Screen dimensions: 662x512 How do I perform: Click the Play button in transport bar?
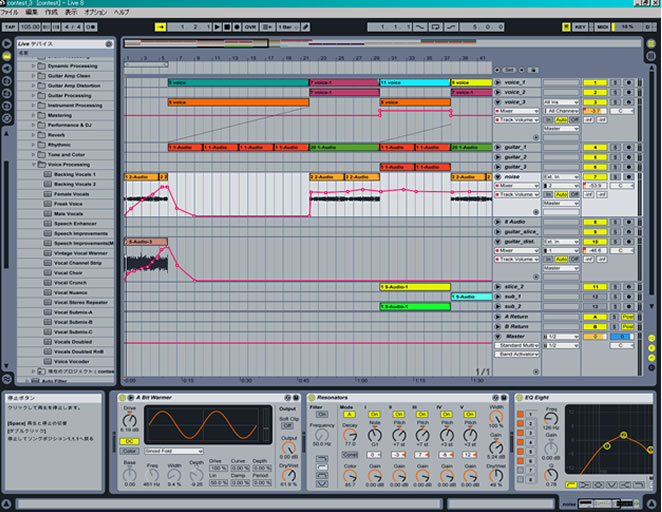point(217,27)
